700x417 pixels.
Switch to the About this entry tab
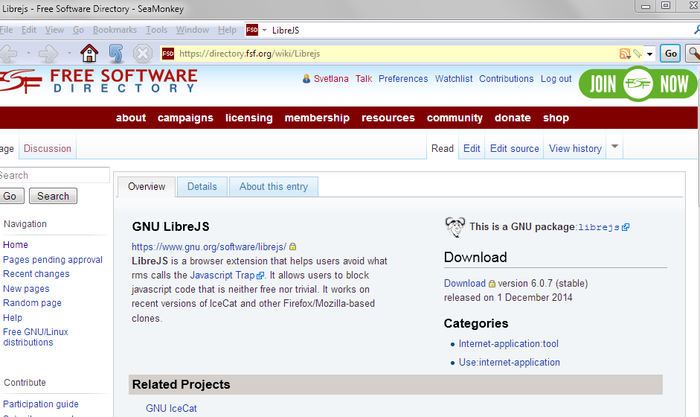click(274, 187)
